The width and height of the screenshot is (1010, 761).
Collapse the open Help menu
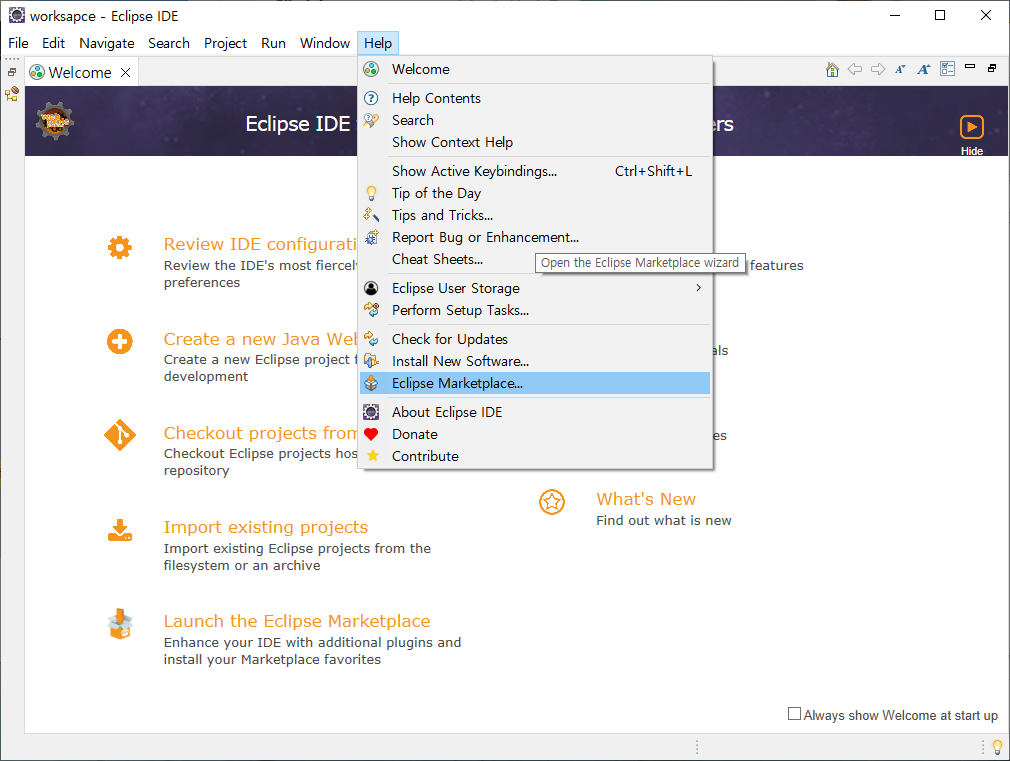pyautogui.click(x=378, y=43)
